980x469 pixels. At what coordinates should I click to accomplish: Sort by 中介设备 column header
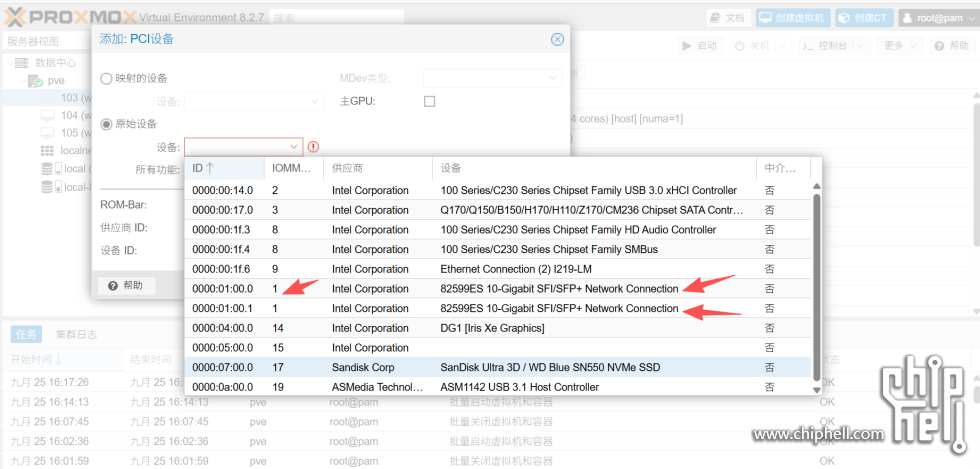coord(783,168)
